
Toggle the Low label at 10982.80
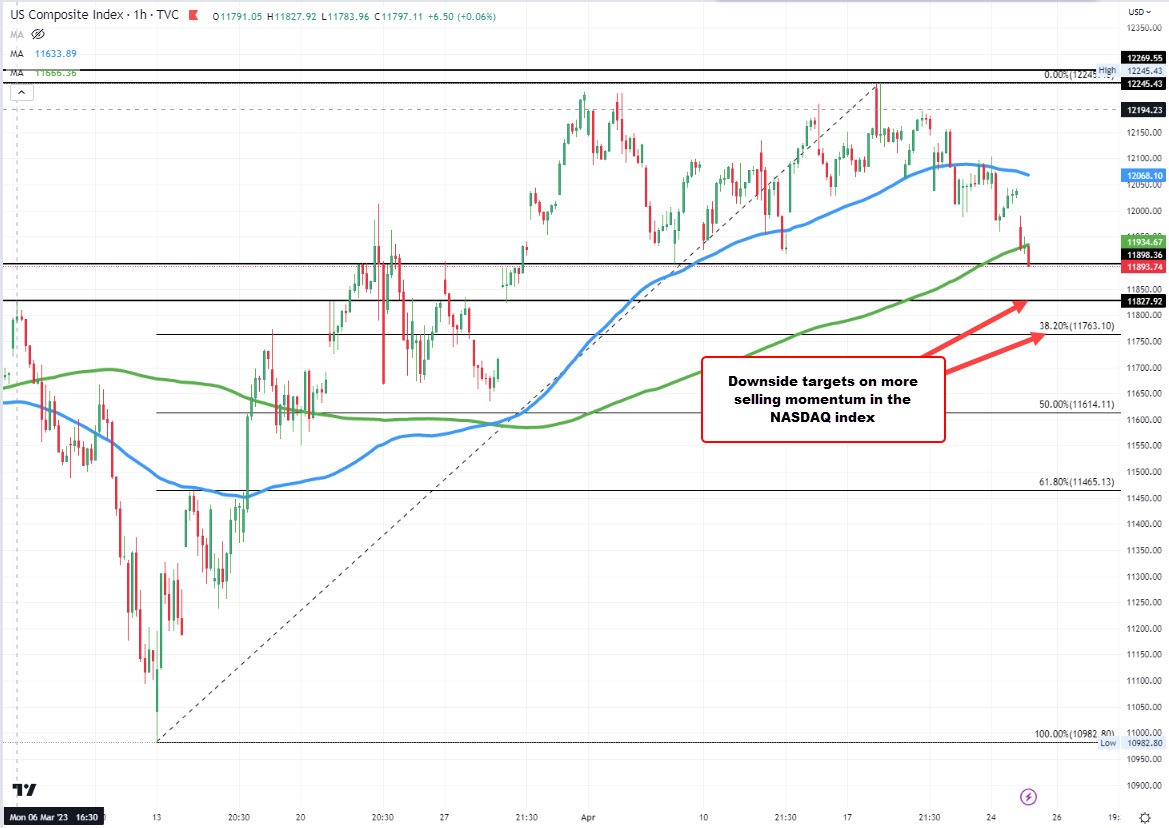1107,743
